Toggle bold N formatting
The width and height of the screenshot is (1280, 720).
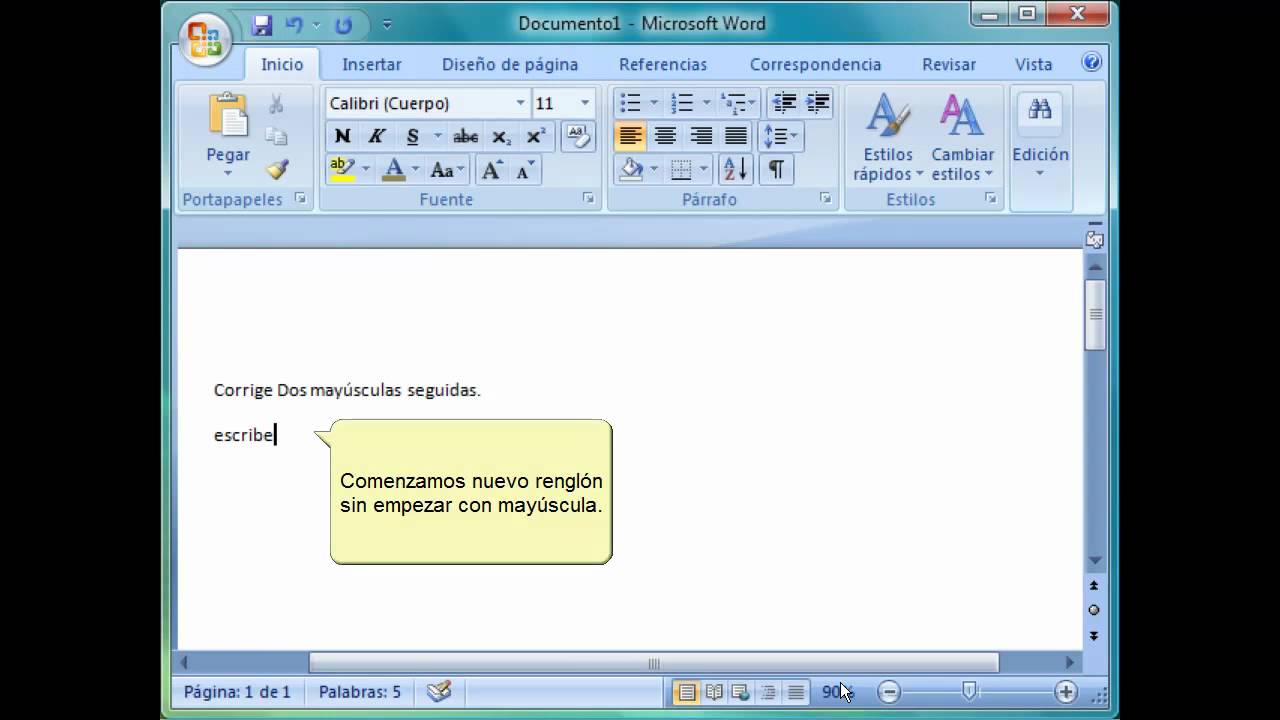pos(342,137)
